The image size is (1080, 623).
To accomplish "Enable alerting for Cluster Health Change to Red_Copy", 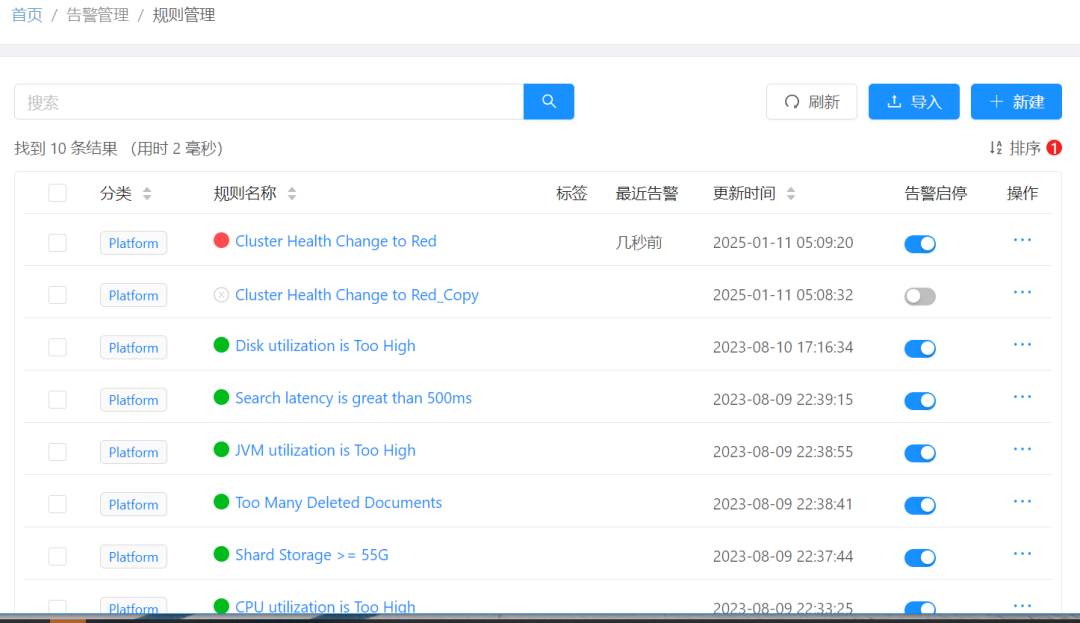I will coord(920,296).
